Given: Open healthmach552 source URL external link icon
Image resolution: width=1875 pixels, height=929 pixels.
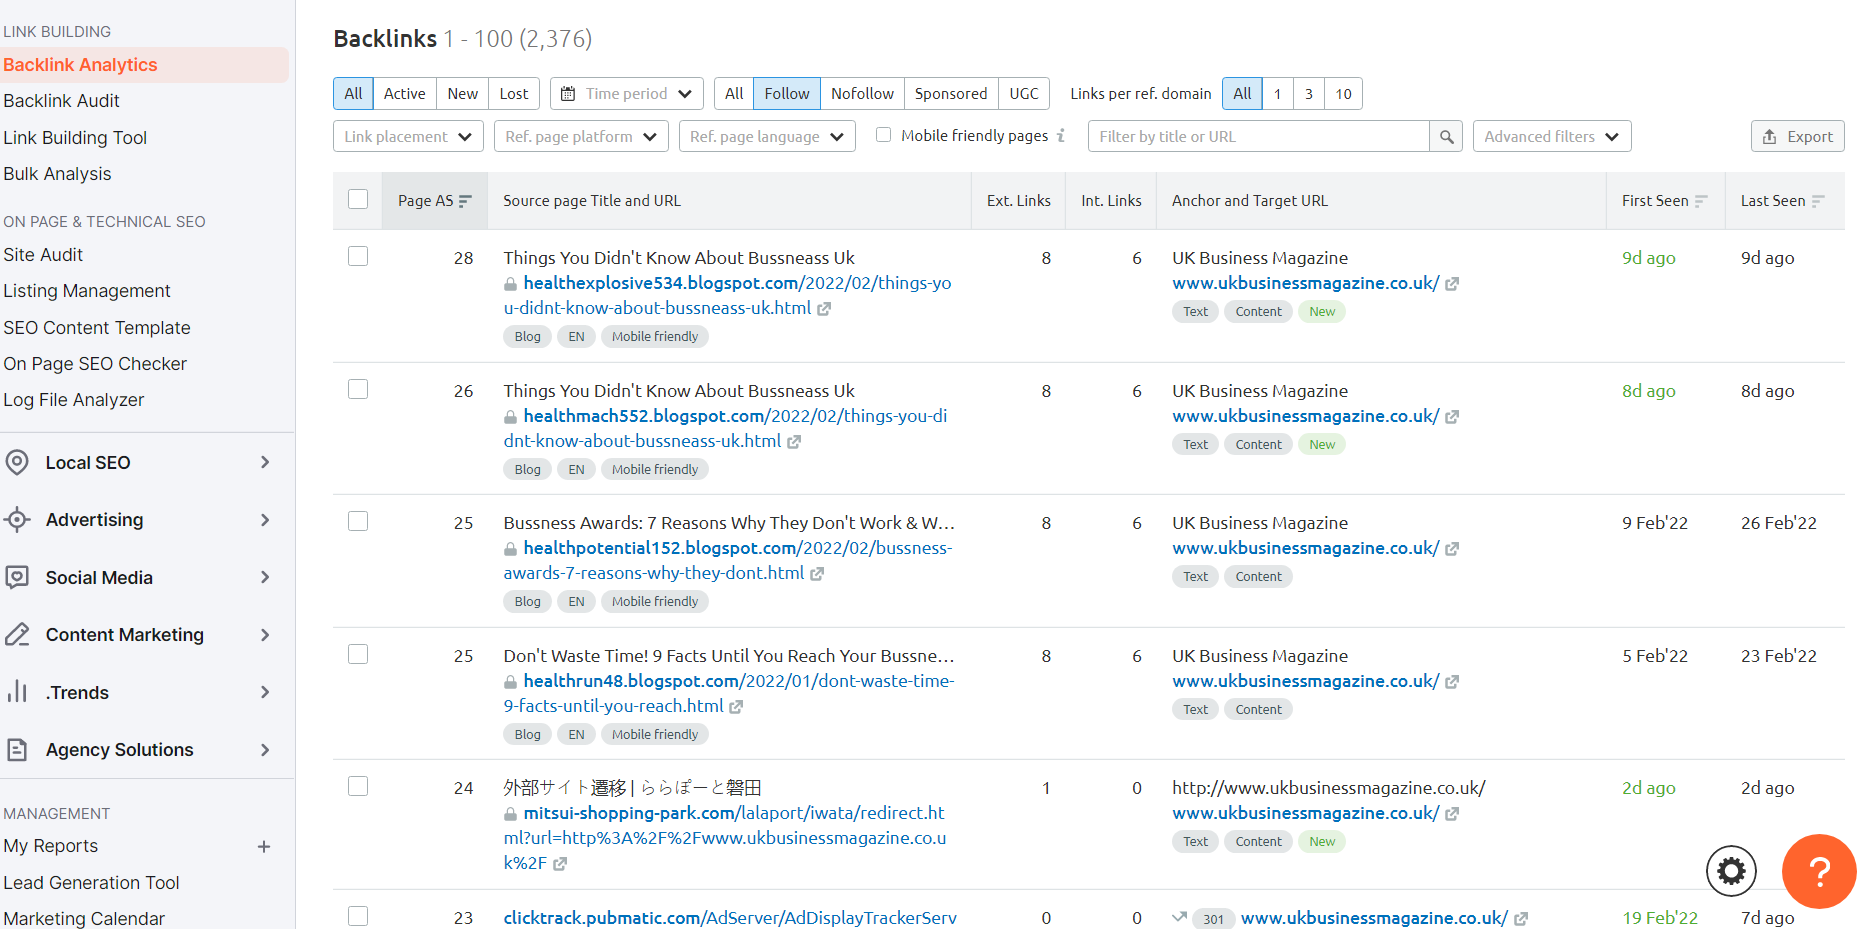Looking at the screenshot, I should pyautogui.click(x=794, y=442).
